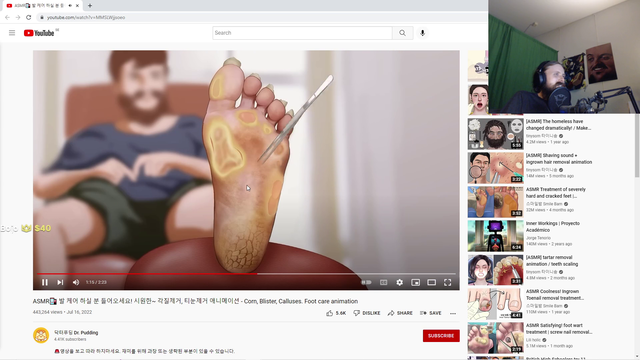
Task: Enable miniplayer mode
Action: [416, 282]
